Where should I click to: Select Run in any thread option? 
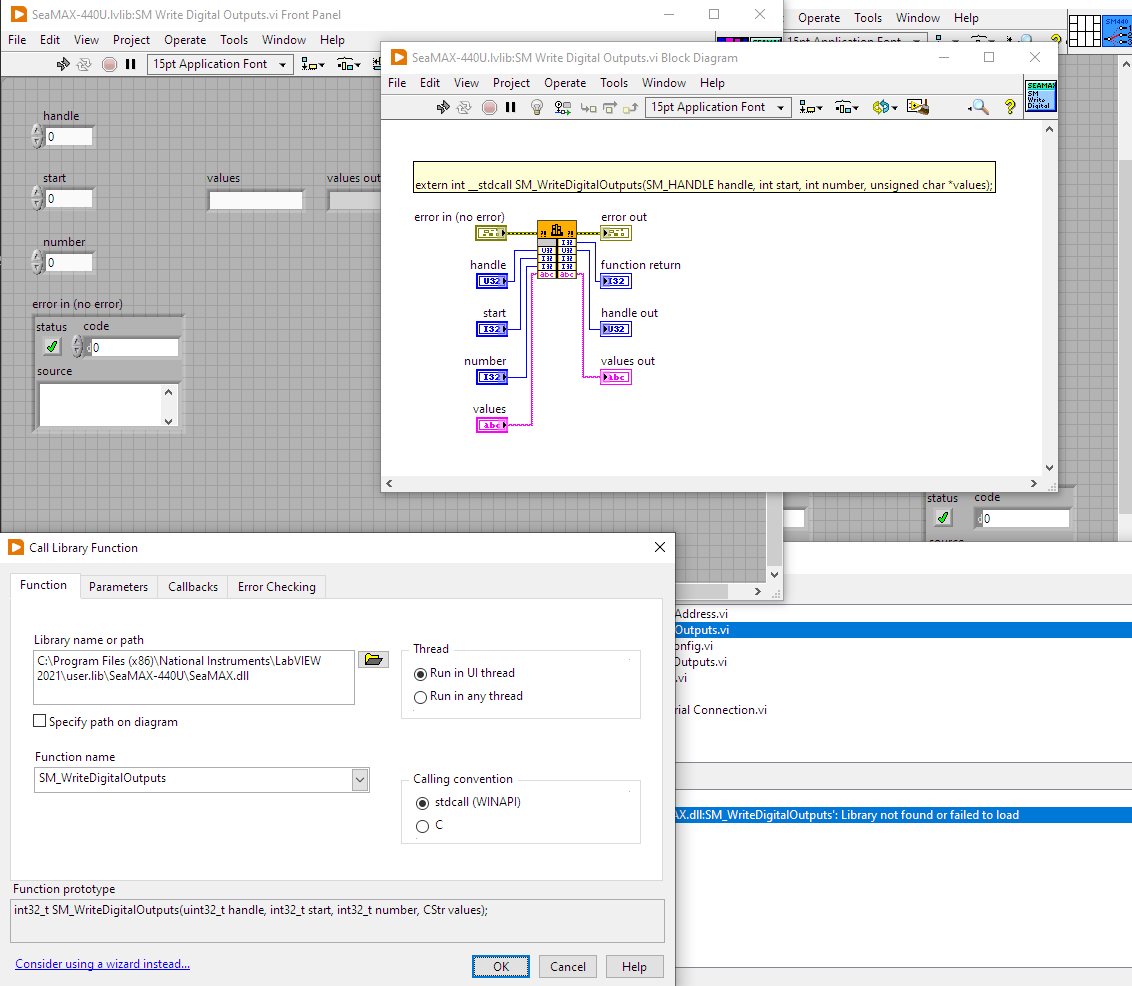(421, 697)
